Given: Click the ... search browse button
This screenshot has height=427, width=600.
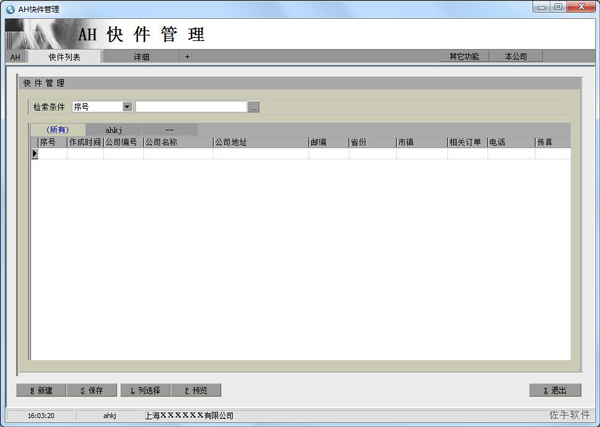Looking at the screenshot, I should click(x=253, y=107).
